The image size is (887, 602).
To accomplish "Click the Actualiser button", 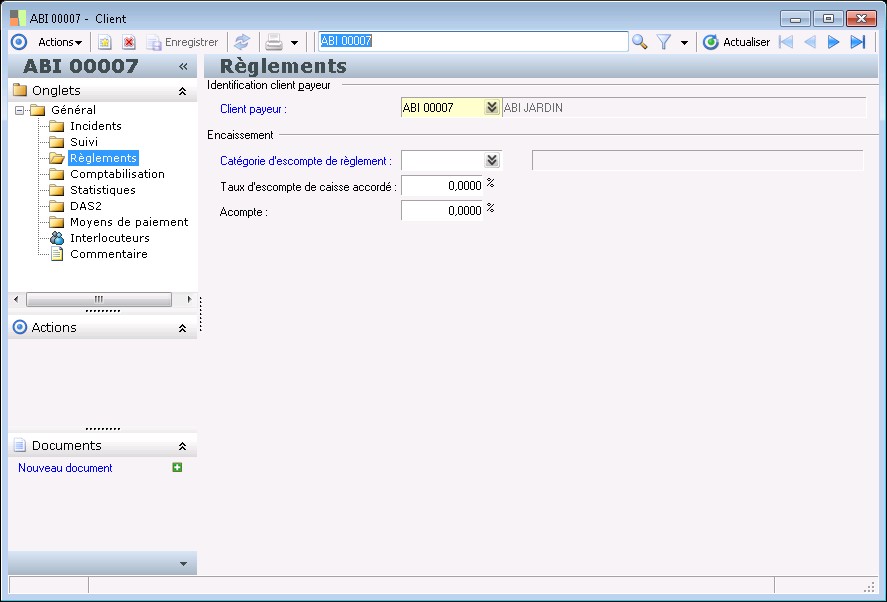I will (736, 42).
